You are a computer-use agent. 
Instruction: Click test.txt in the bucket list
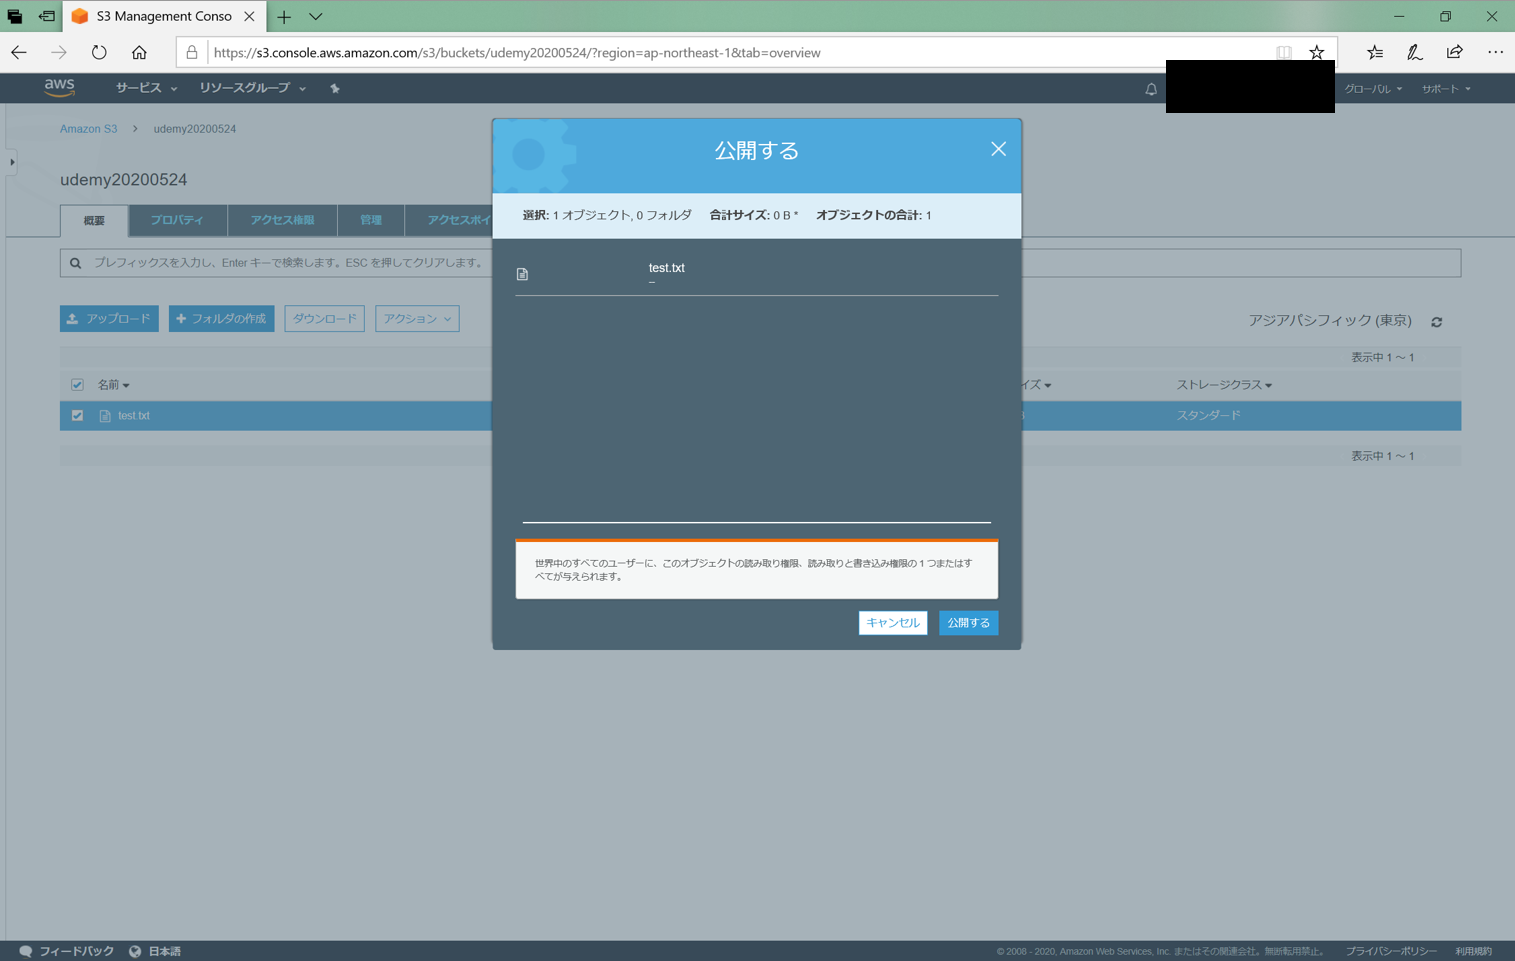133,416
